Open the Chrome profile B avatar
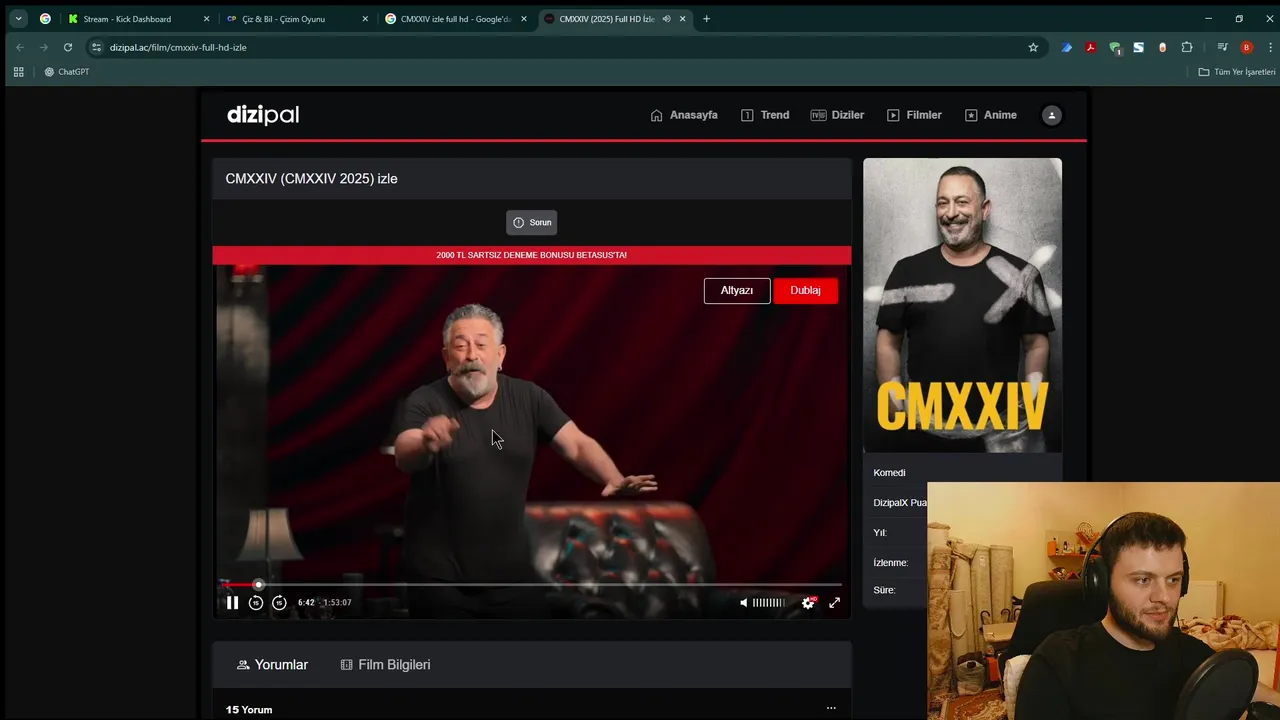1280x720 pixels. 1246,47
